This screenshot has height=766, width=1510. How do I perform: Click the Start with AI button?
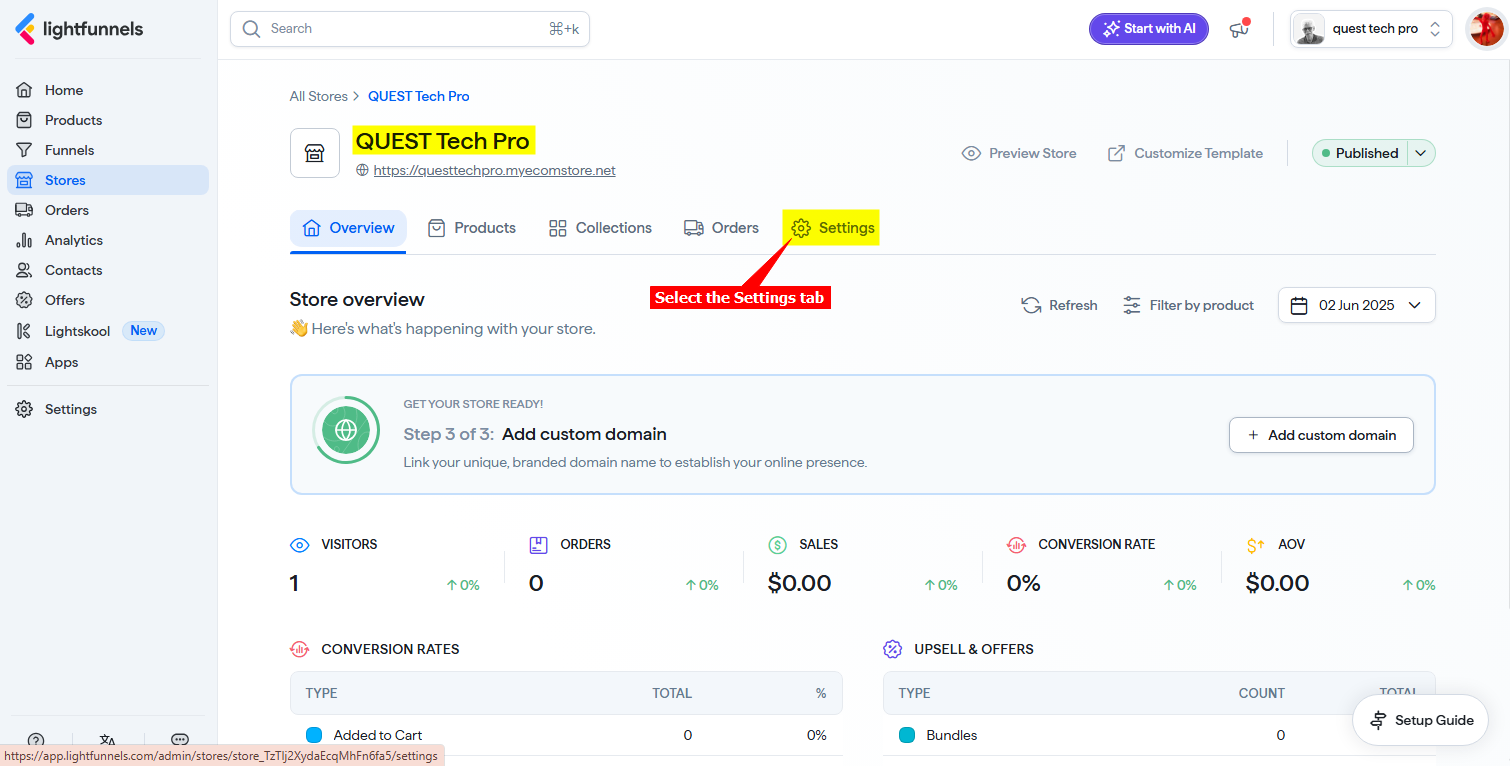1148,29
